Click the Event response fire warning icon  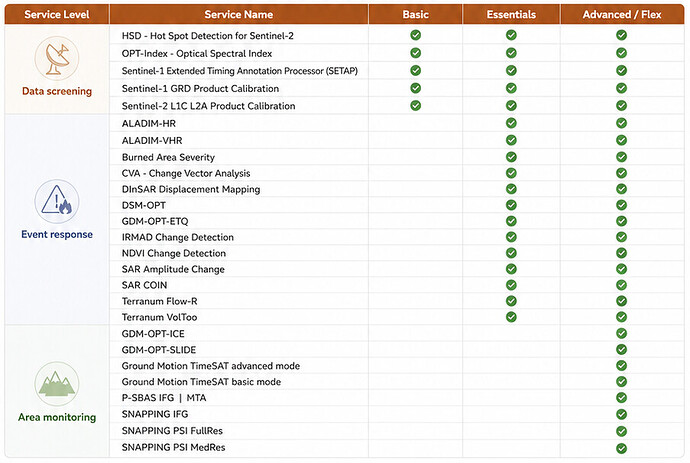pos(57,202)
